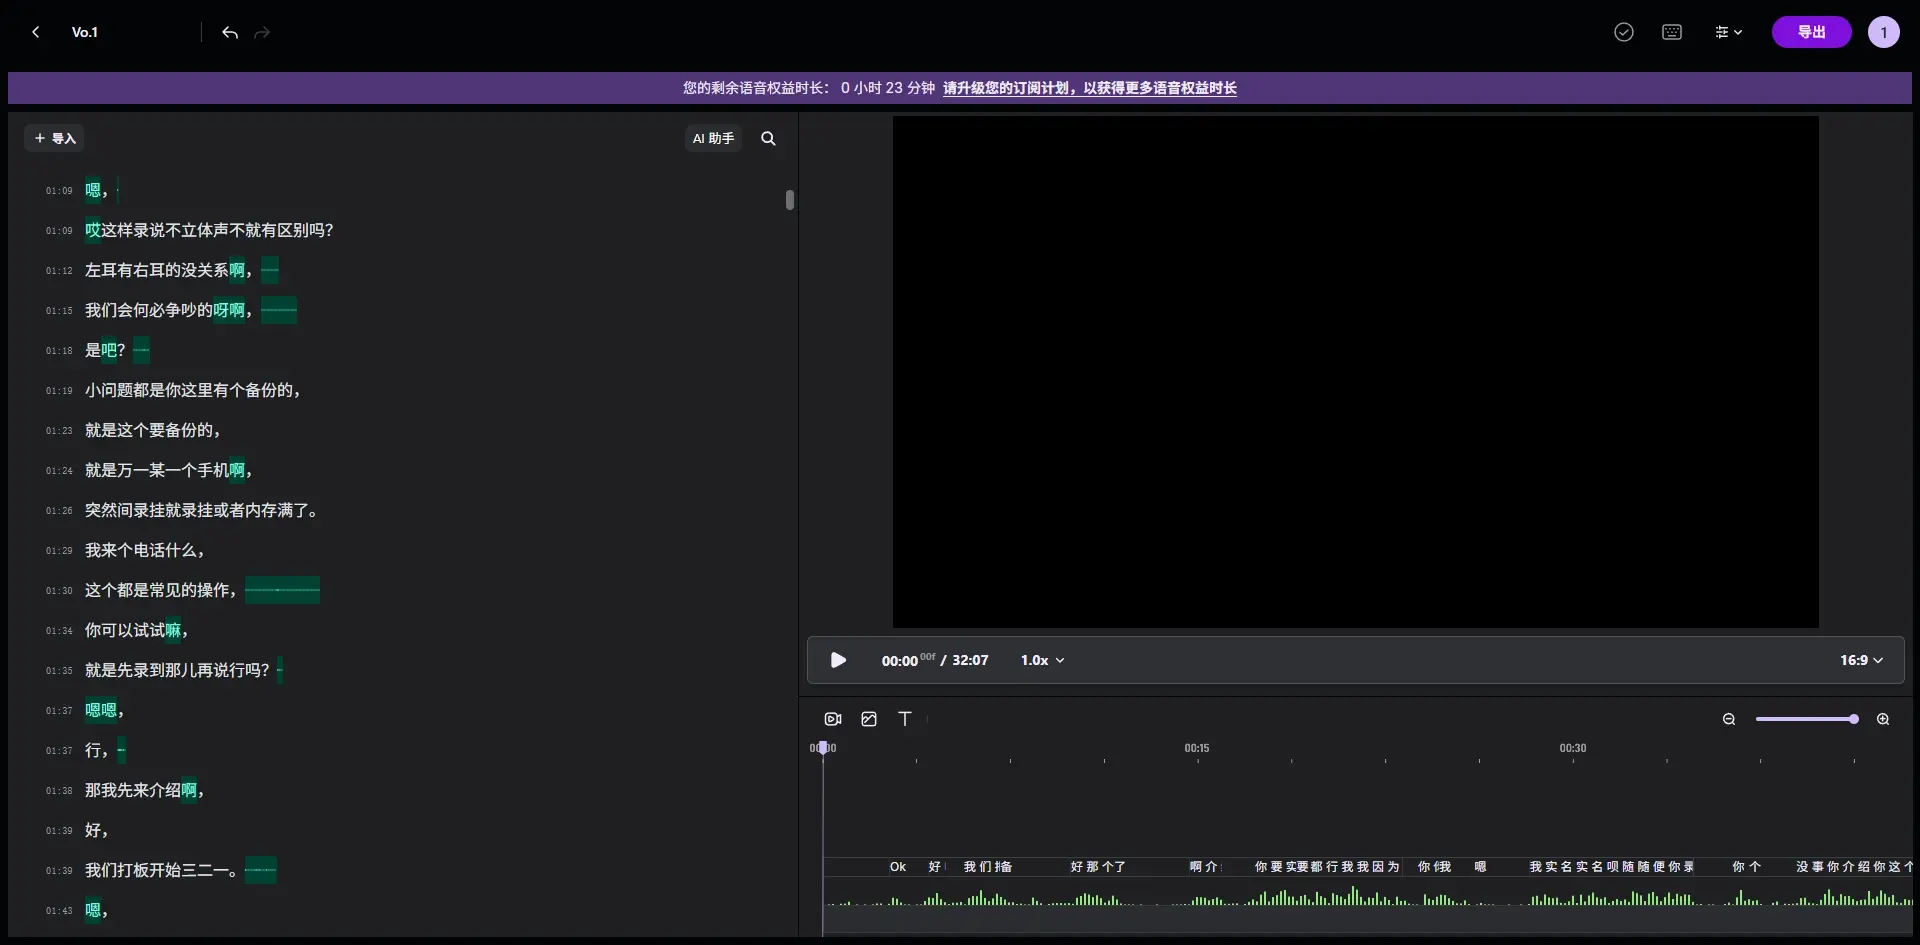Click the image insert icon above timeline
Image resolution: width=1920 pixels, height=945 pixels.
(x=869, y=719)
